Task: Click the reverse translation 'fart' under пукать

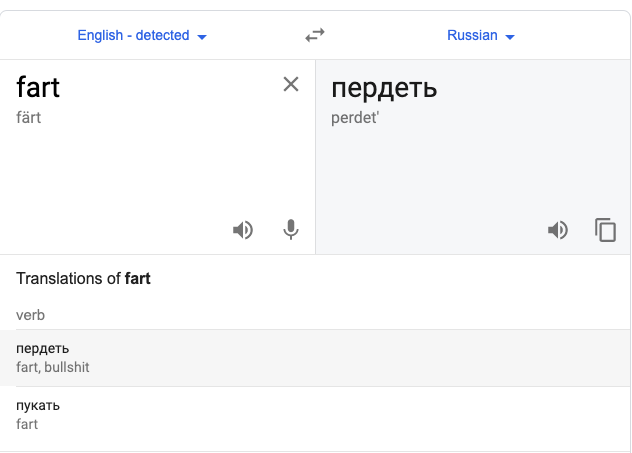Action: 27,424
